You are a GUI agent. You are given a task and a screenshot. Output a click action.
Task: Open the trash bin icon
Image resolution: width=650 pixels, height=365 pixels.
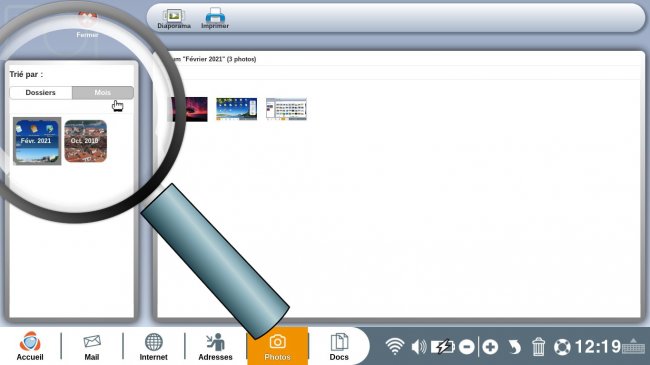(538, 347)
